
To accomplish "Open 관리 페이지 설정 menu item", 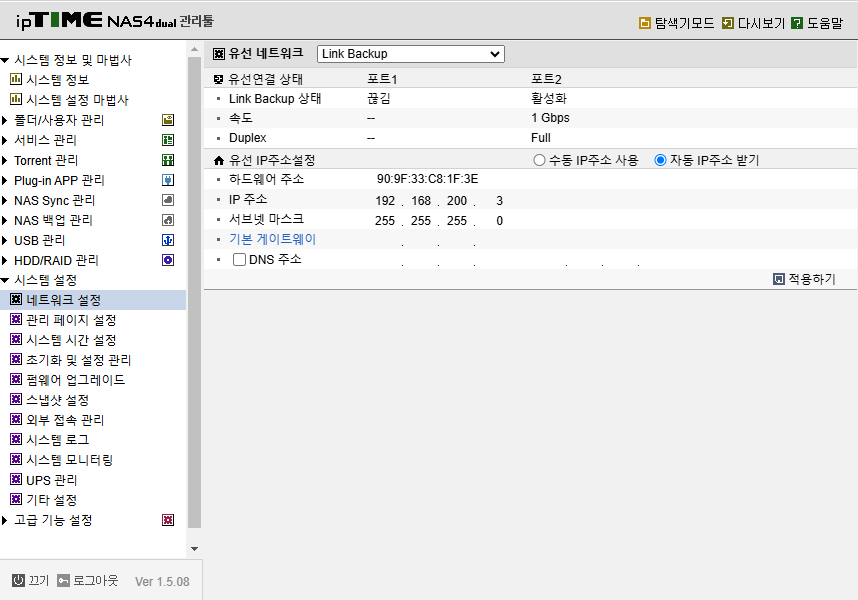I will [71, 320].
